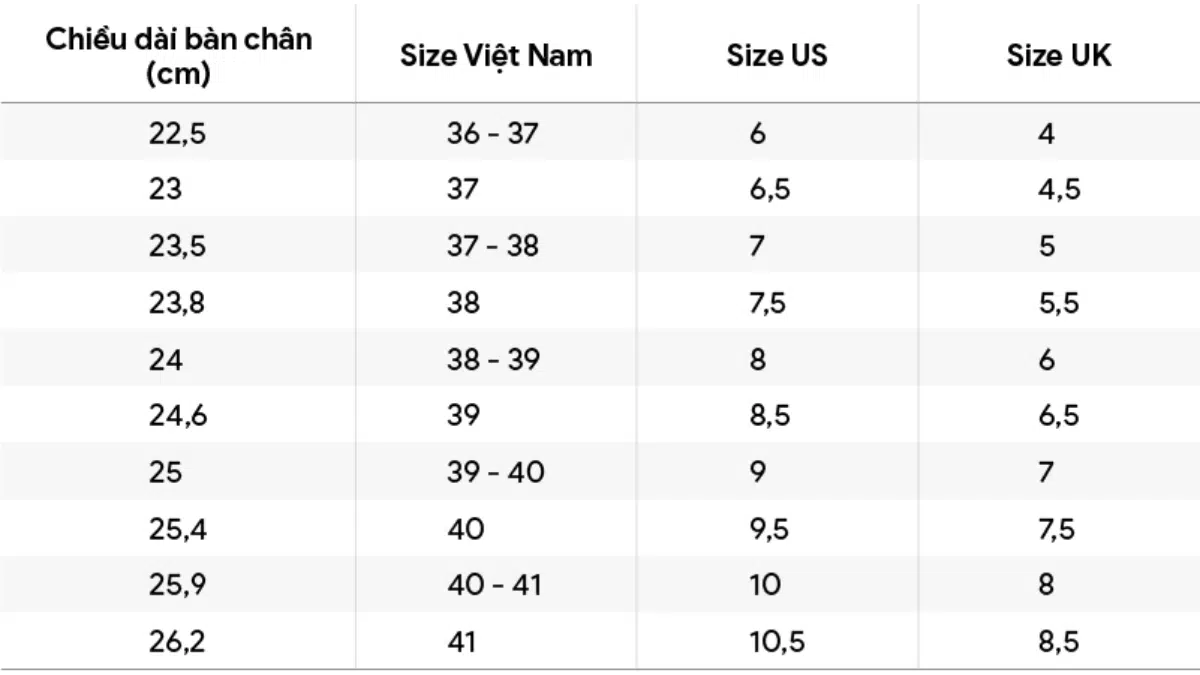This screenshot has height=675, width=1200.
Task: Click the "Size US" column header
Action: (777, 55)
